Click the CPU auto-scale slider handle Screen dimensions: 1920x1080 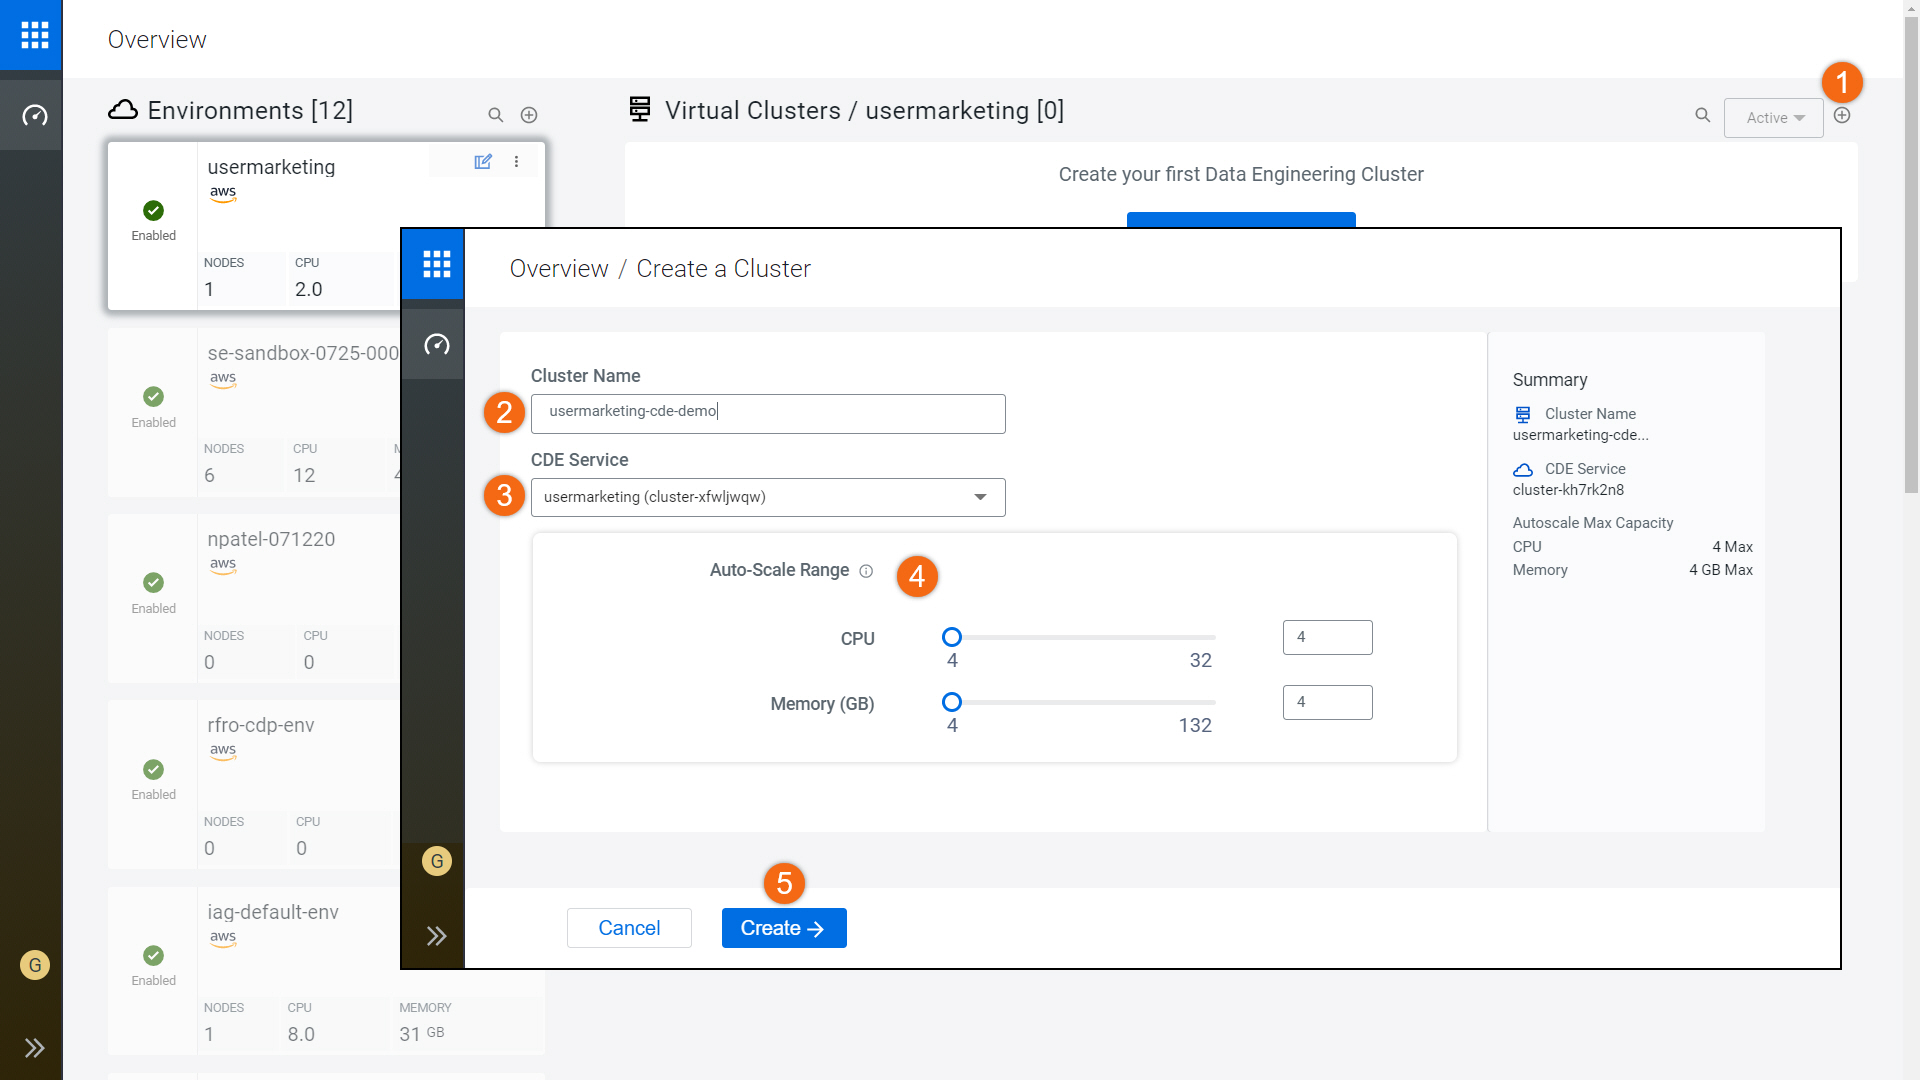tap(951, 637)
